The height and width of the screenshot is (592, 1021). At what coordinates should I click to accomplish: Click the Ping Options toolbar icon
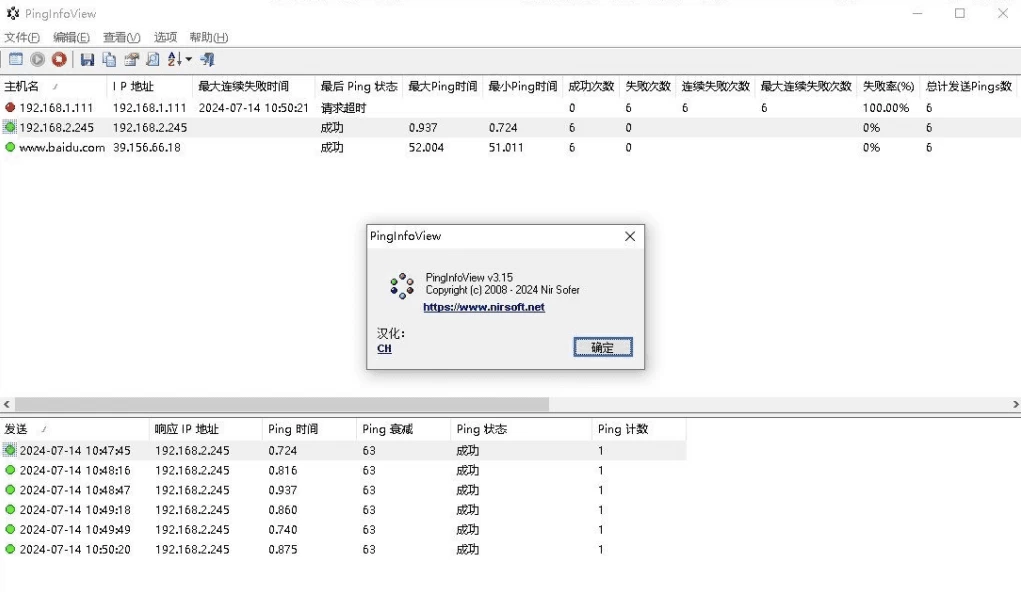tap(16, 60)
